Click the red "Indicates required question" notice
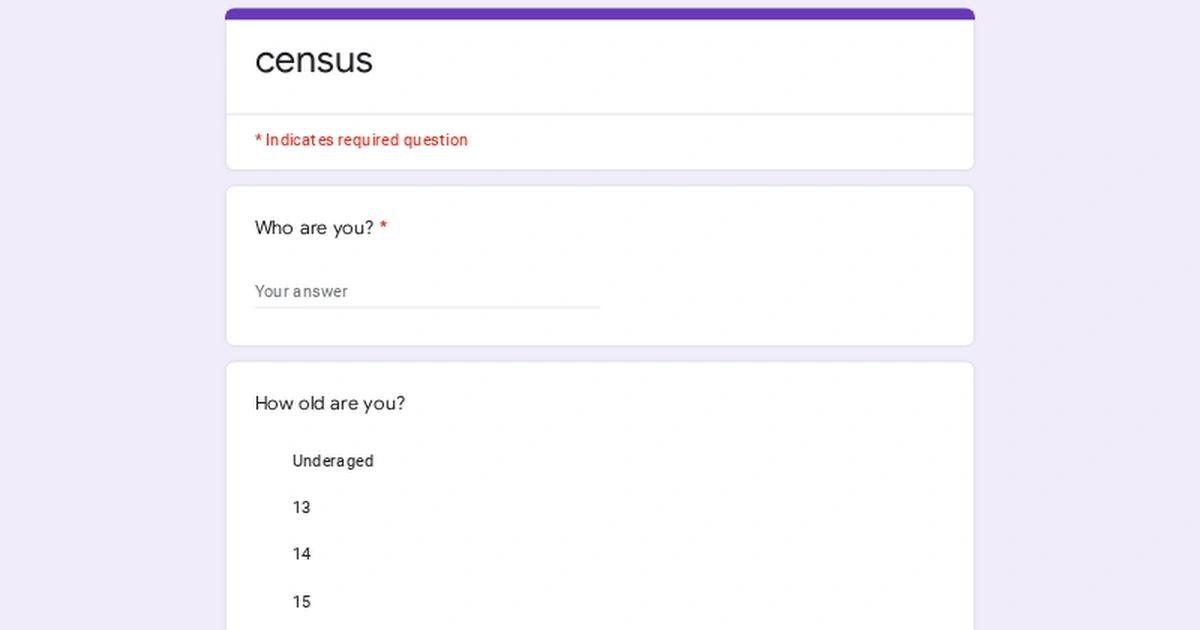This screenshot has width=1200, height=630. click(362, 140)
